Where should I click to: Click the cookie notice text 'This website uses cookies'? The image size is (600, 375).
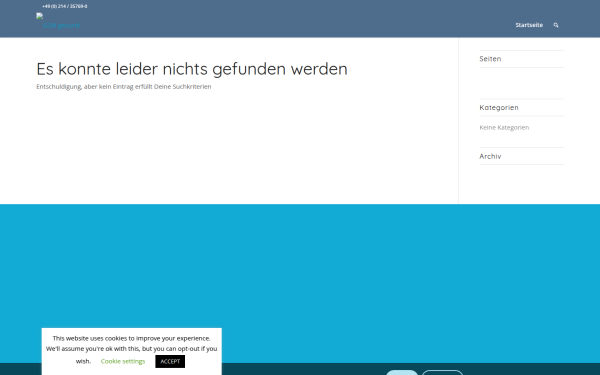(x=131, y=338)
